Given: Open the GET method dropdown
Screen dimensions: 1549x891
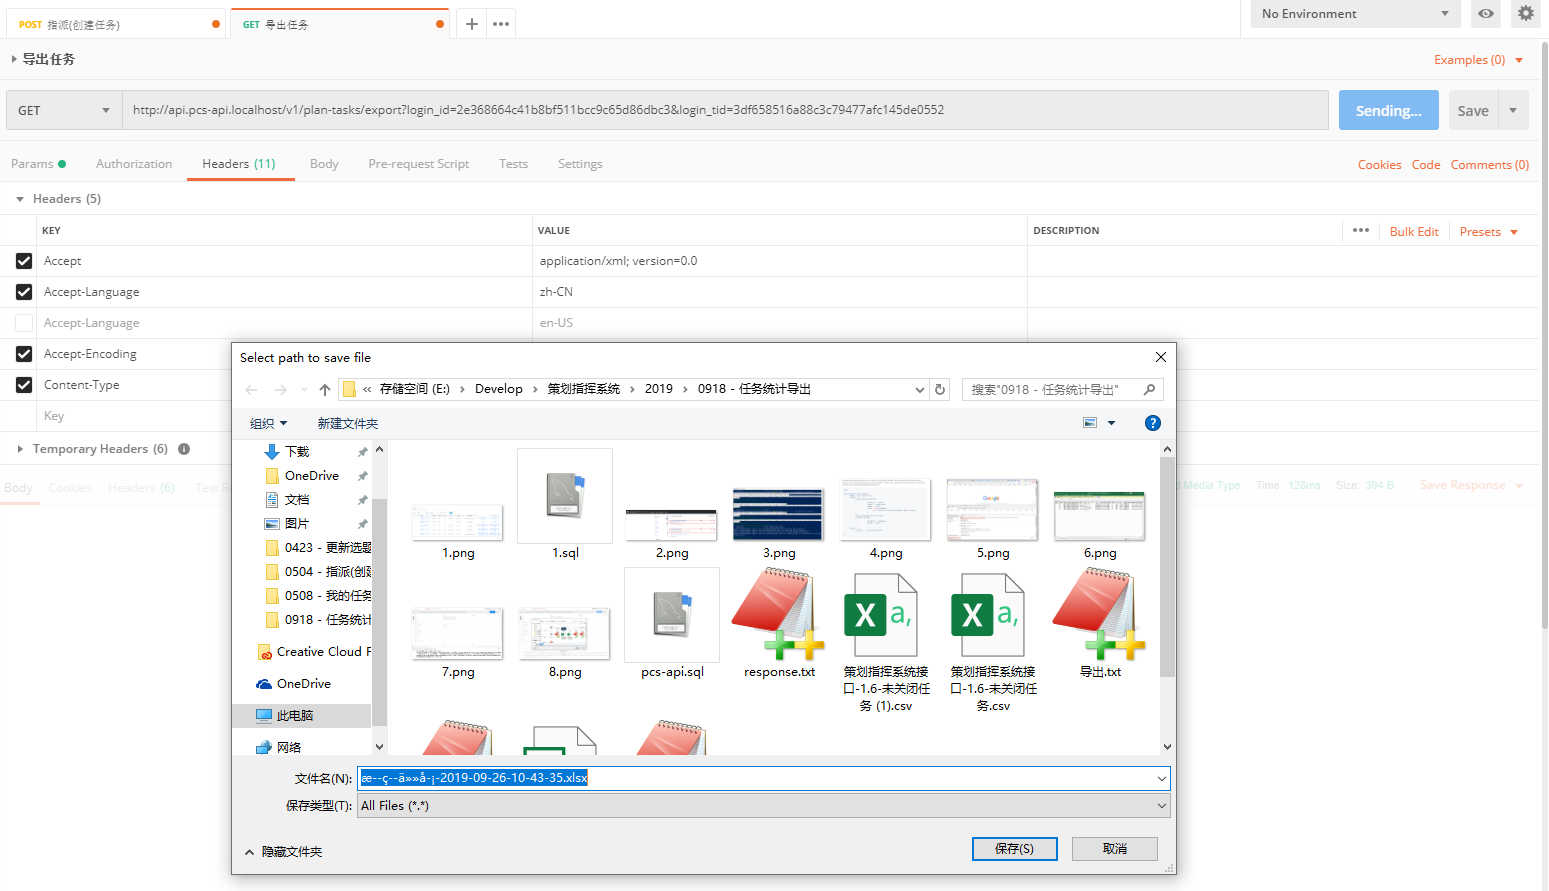Looking at the screenshot, I should (x=64, y=111).
